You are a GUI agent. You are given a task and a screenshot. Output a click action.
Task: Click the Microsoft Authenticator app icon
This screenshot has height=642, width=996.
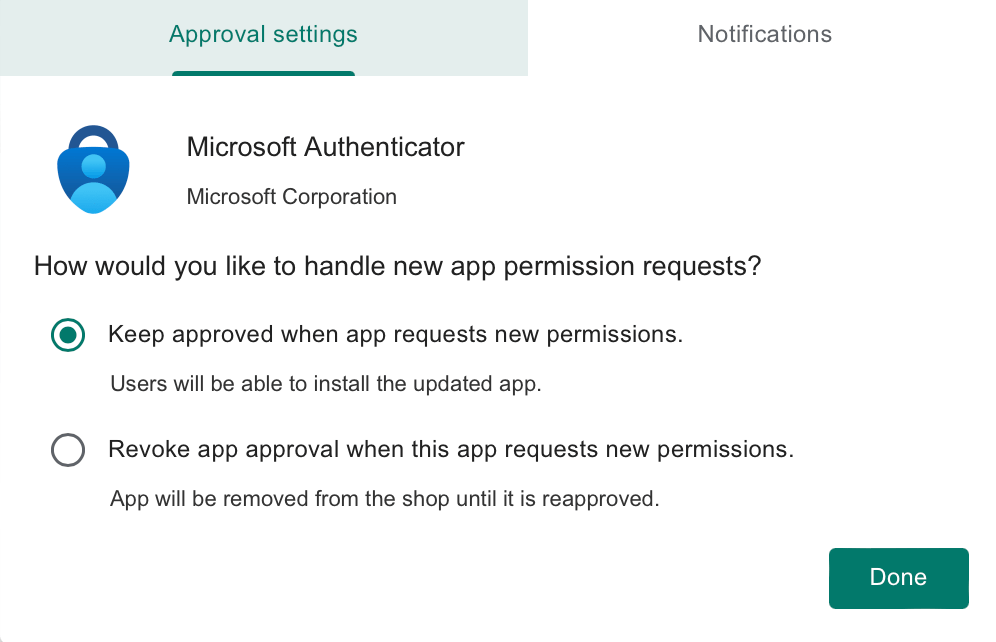[x=93, y=170]
